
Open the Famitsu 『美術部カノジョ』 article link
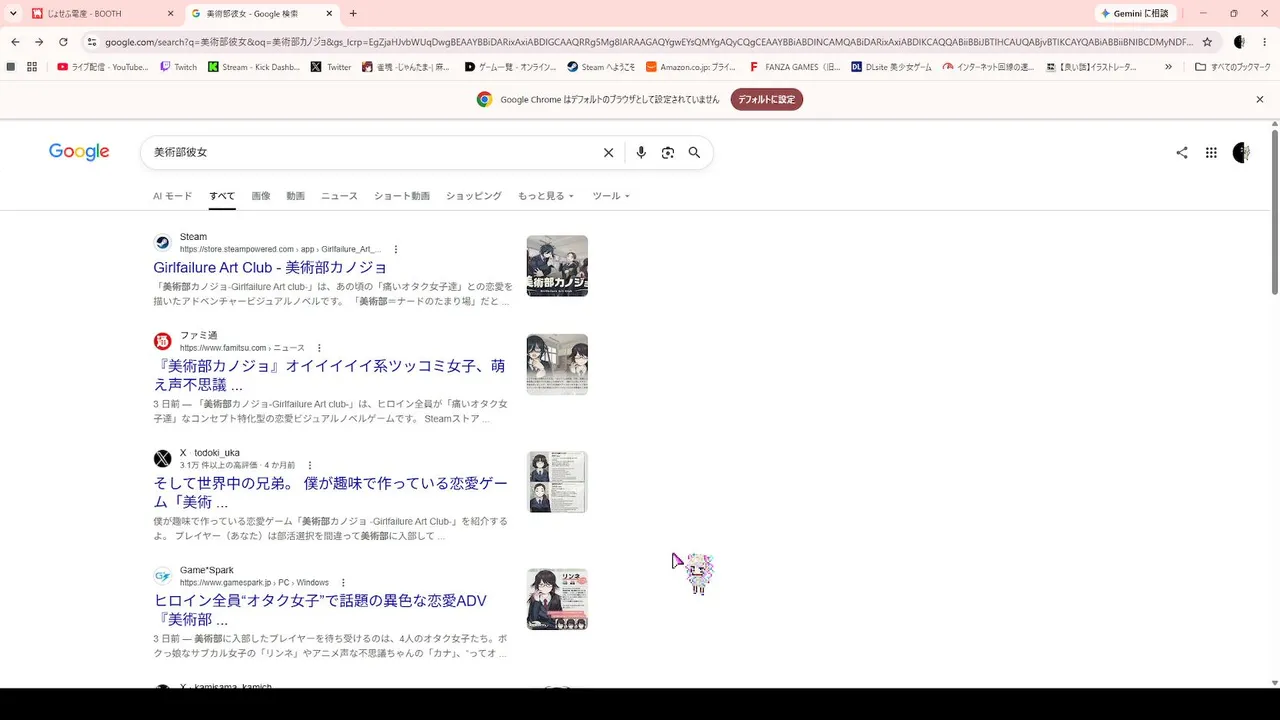(x=329, y=375)
